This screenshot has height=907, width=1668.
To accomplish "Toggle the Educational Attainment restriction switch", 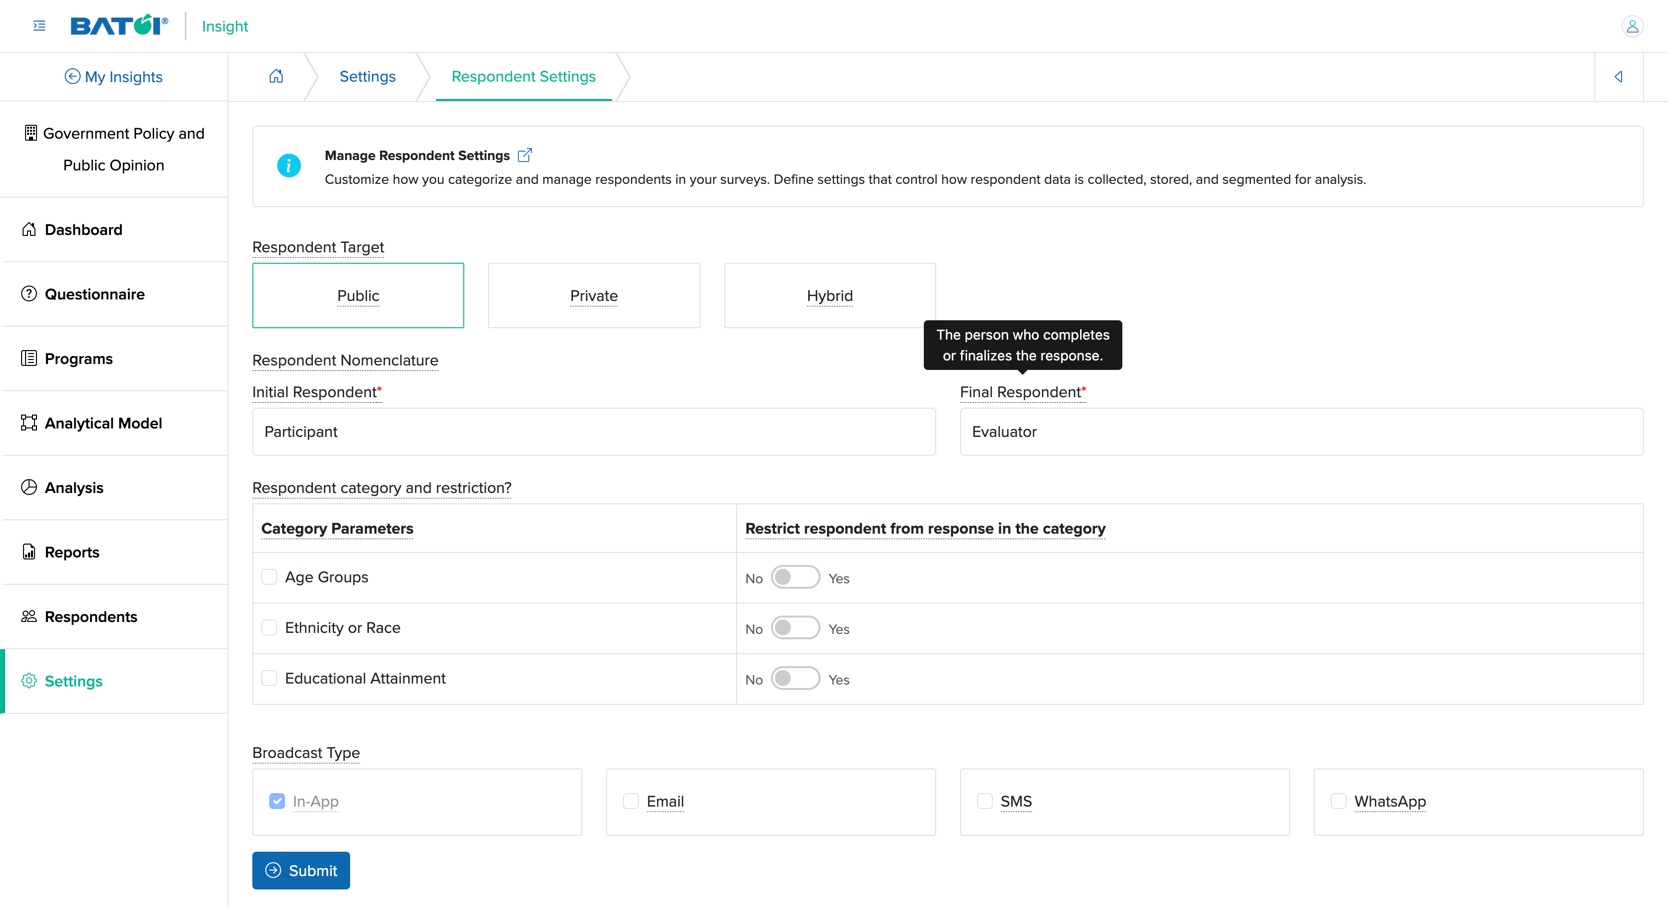I will point(795,679).
